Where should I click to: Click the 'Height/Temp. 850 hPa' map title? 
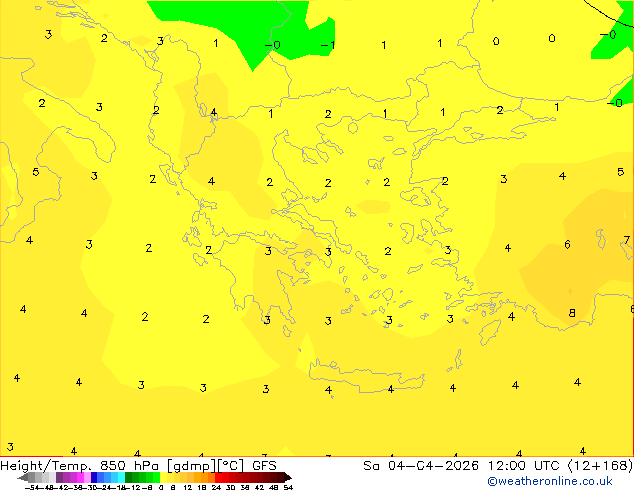tap(78, 465)
